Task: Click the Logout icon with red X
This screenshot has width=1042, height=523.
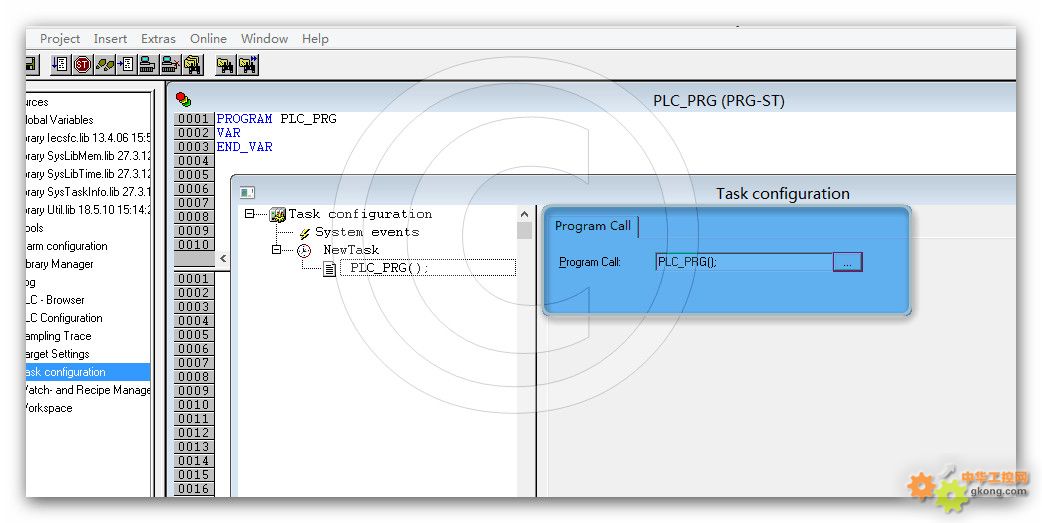Action: click(170, 65)
